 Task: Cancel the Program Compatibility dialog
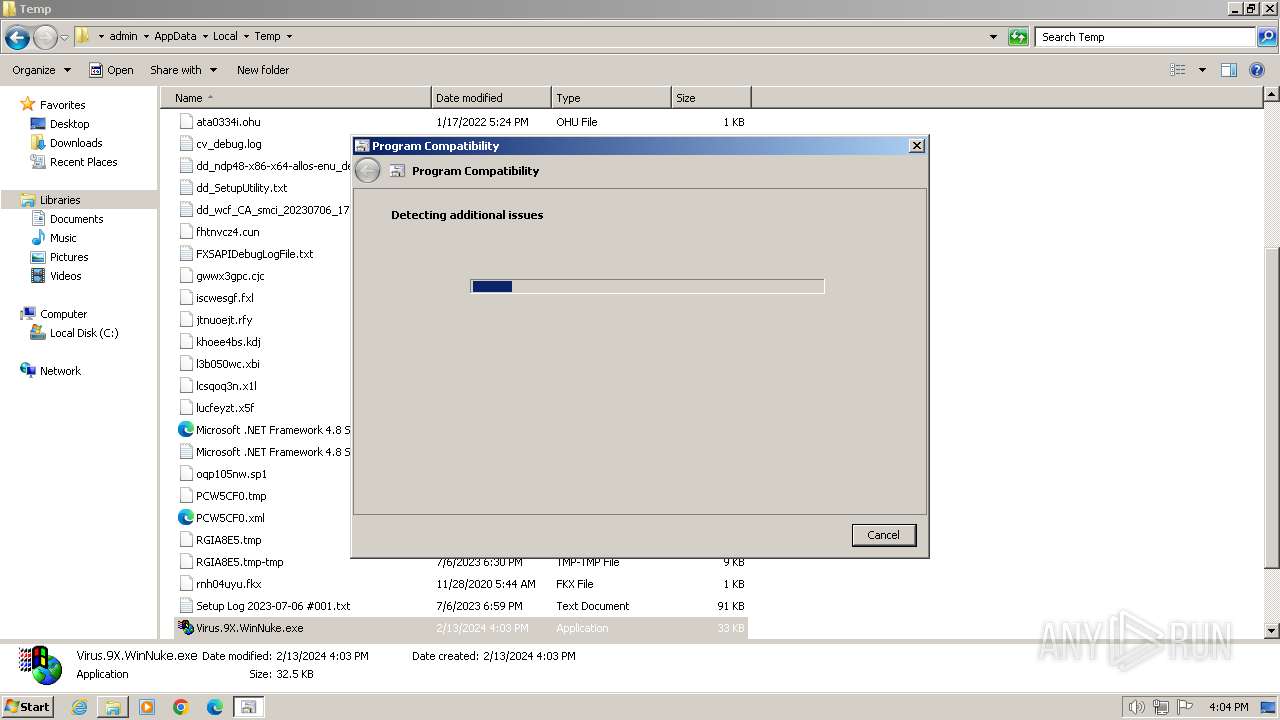pyautogui.click(x=883, y=535)
